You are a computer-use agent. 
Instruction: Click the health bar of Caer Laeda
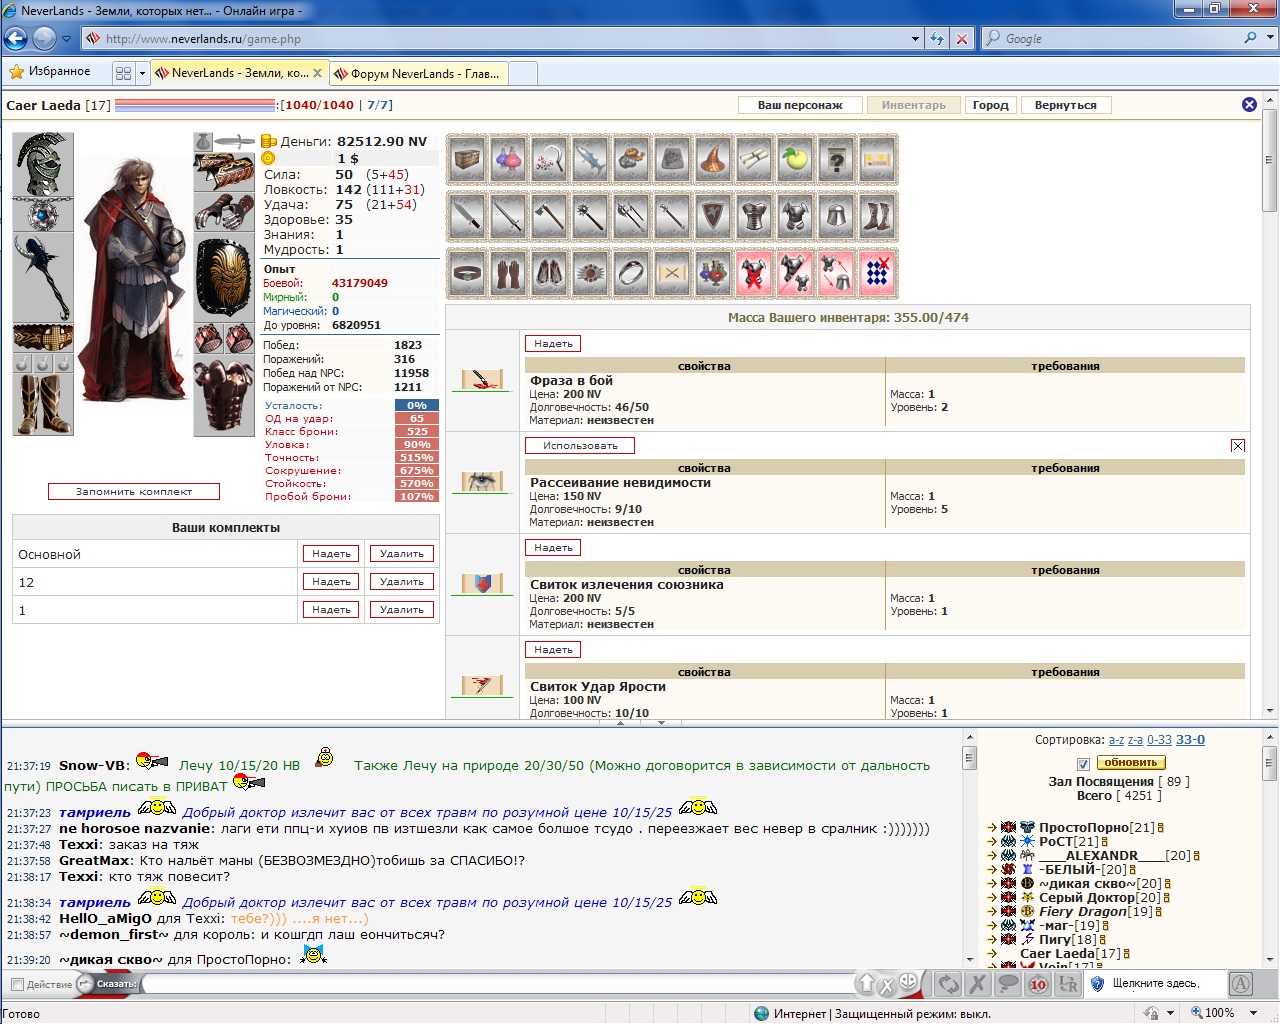[x=195, y=104]
